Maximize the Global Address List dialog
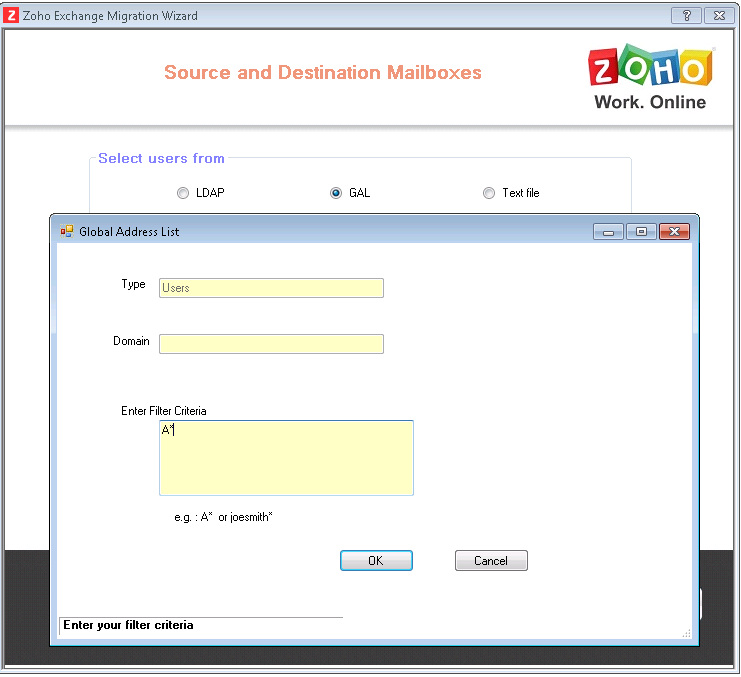The image size is (741, 677). coord(641,231)
